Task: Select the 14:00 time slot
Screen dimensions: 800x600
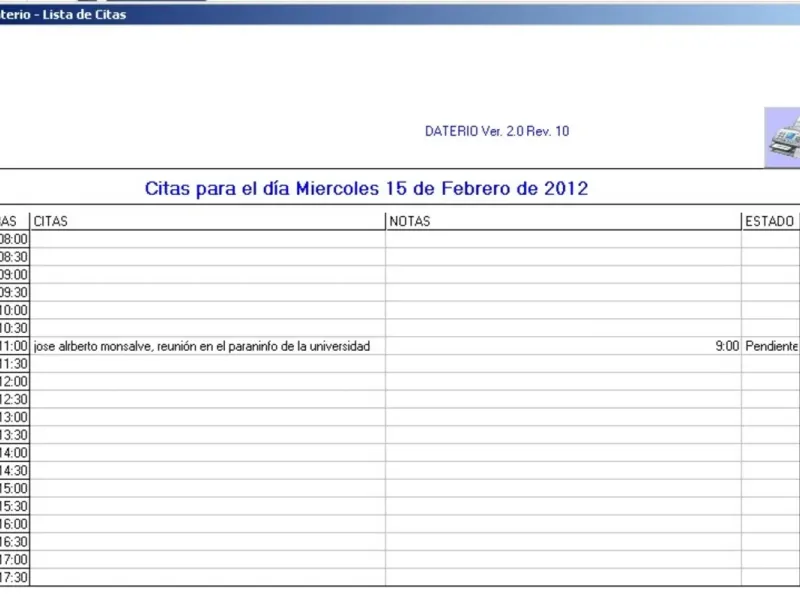Action: (14, 453)
